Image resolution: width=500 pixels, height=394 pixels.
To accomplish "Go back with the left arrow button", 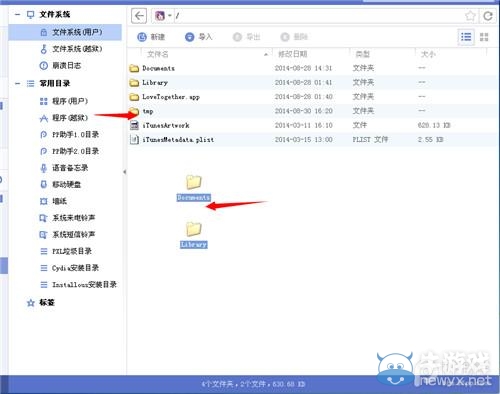I will pyautogui.click(x=139, y=16).
